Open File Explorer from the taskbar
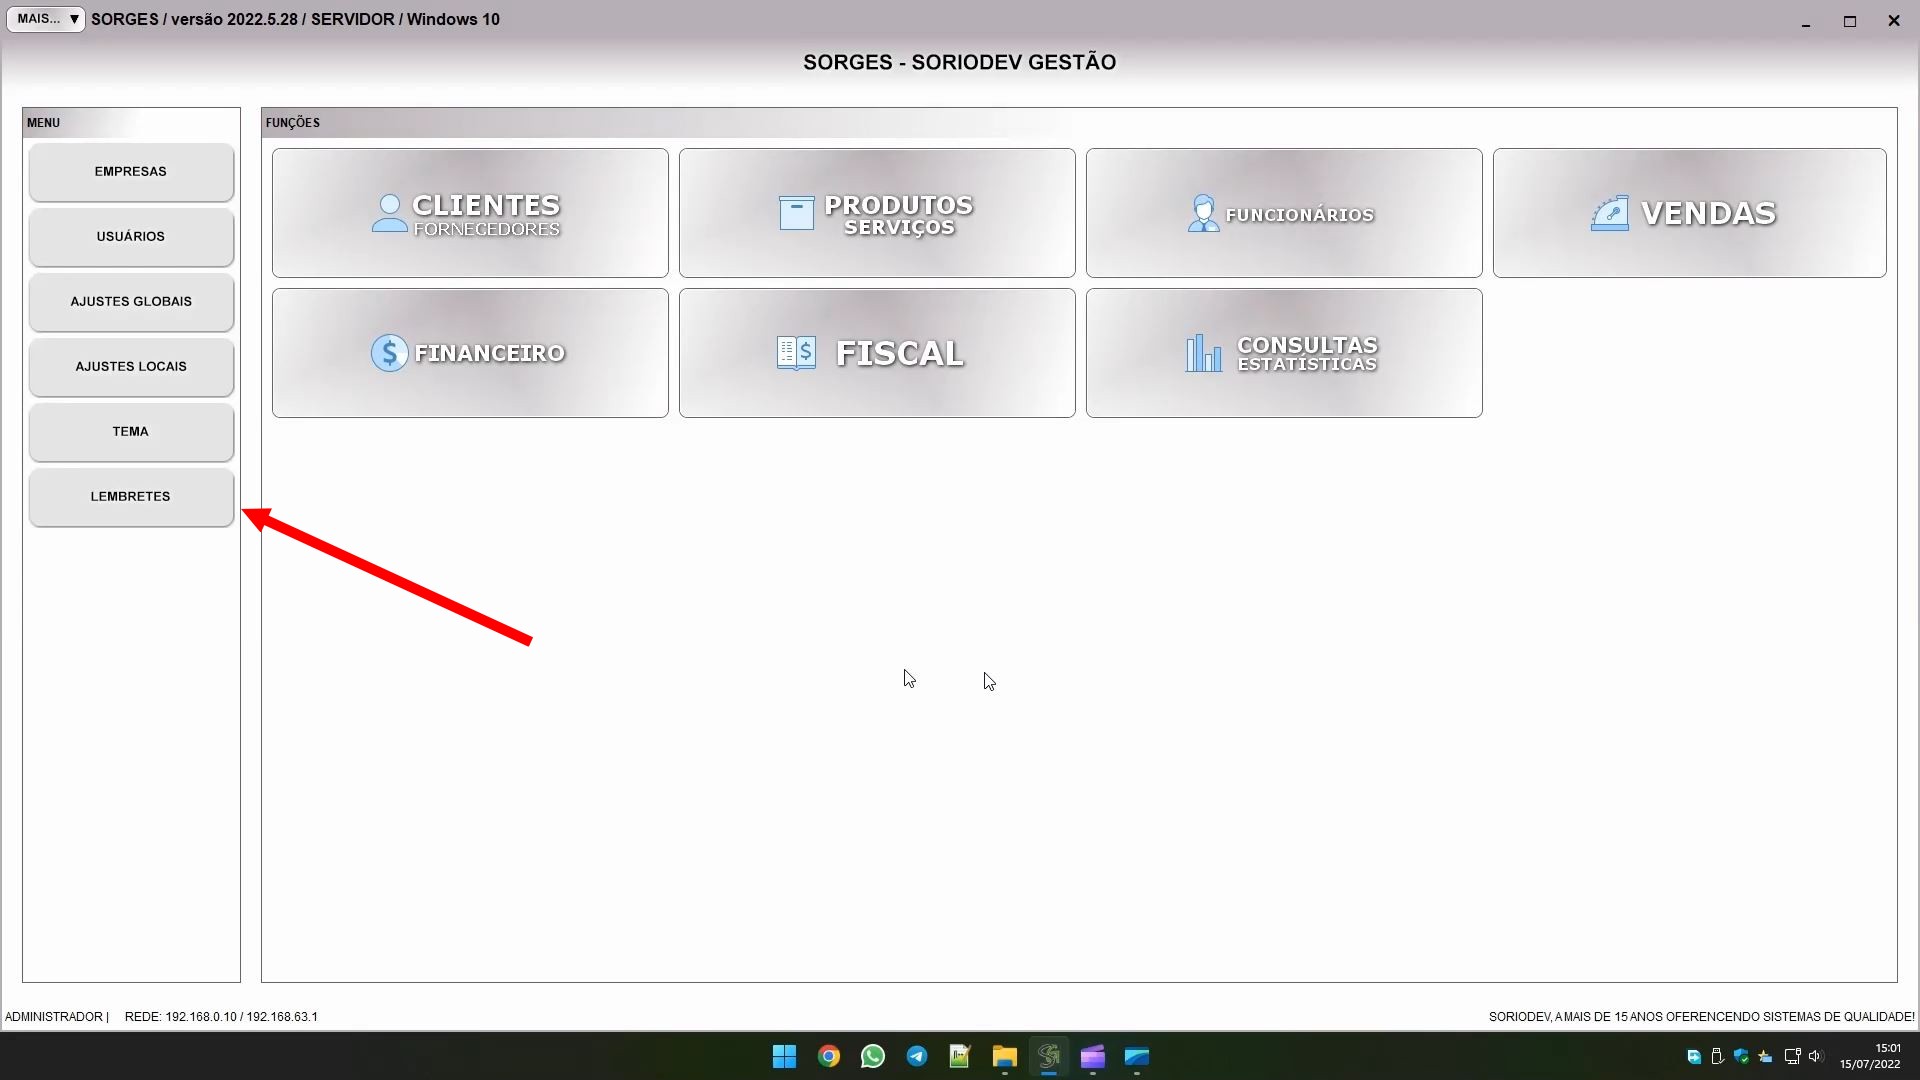 click(1004, 1056)
